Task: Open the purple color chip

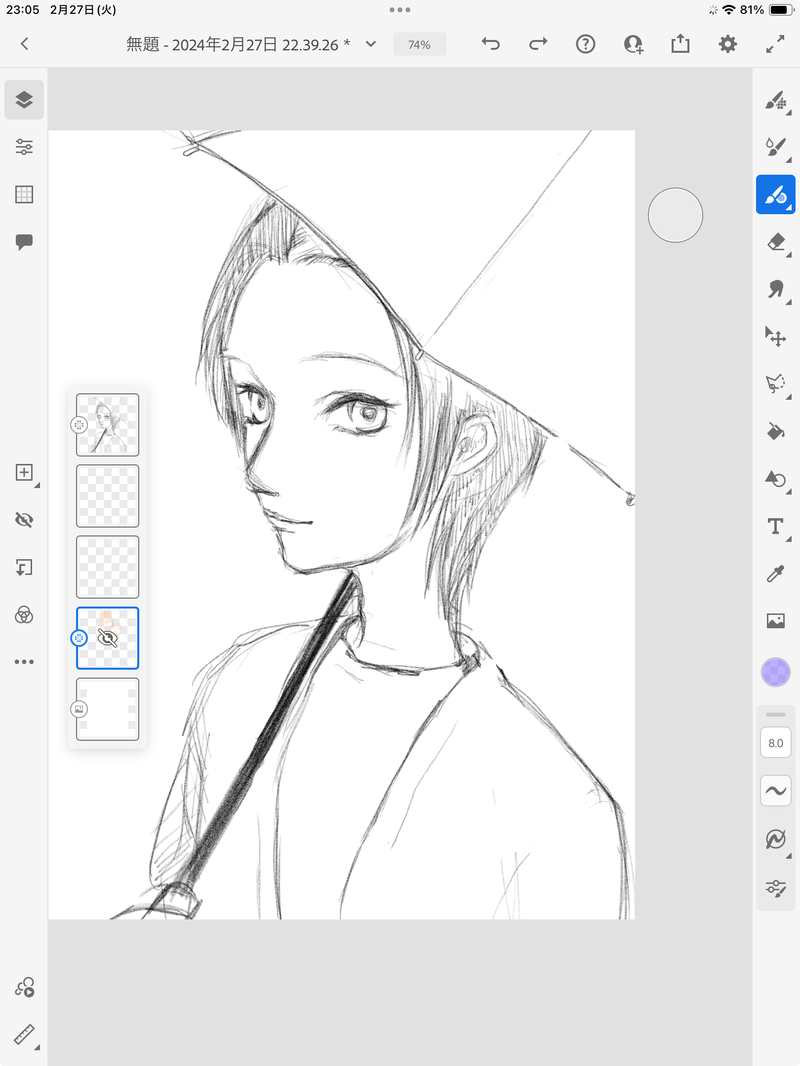Action: (776, 672)
